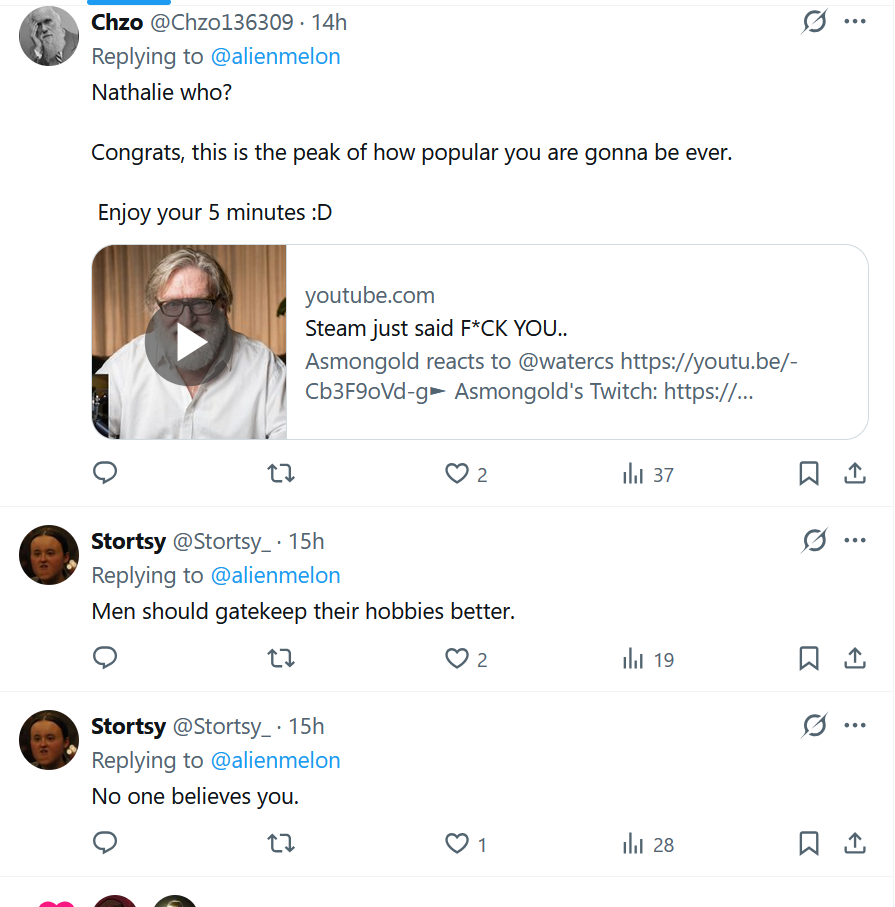View analytics on Chzo's tweet (37 views)
895x907 pixels.
(634, 474)
